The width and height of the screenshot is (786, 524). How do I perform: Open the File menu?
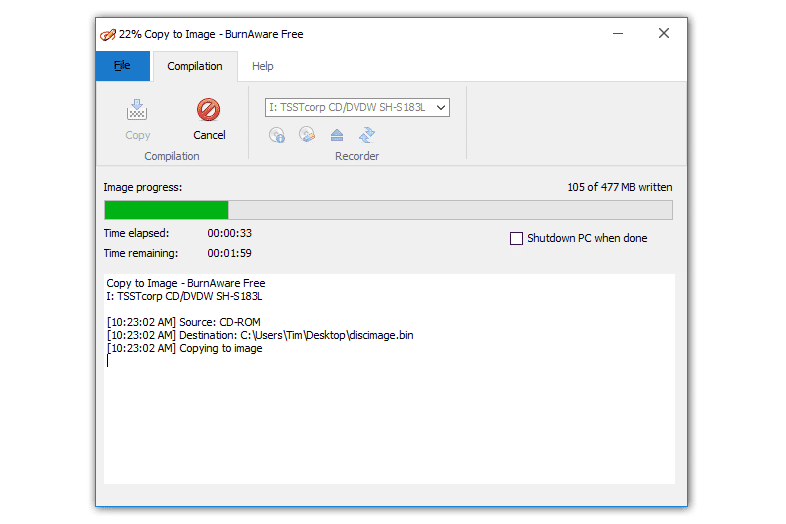(122, 66)
